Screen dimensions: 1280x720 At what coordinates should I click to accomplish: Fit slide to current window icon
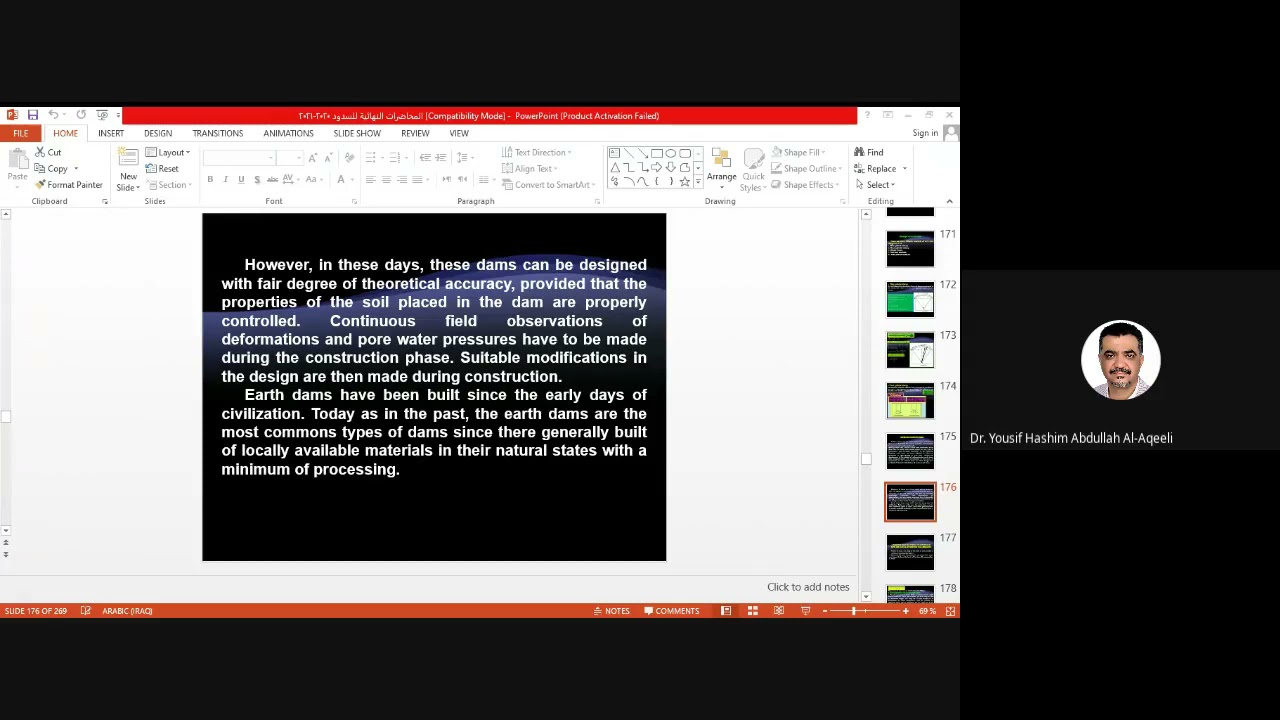tap(951, 611)
